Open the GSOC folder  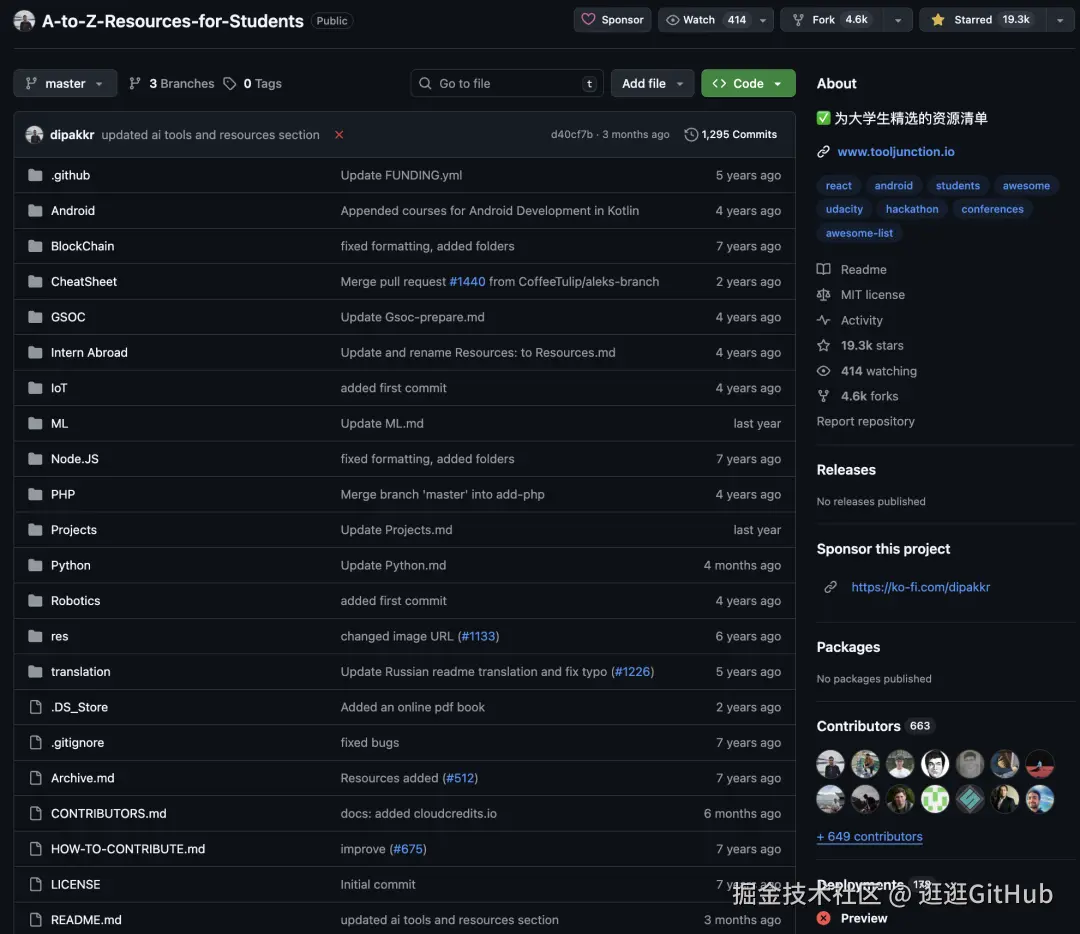tap(68, 317)
